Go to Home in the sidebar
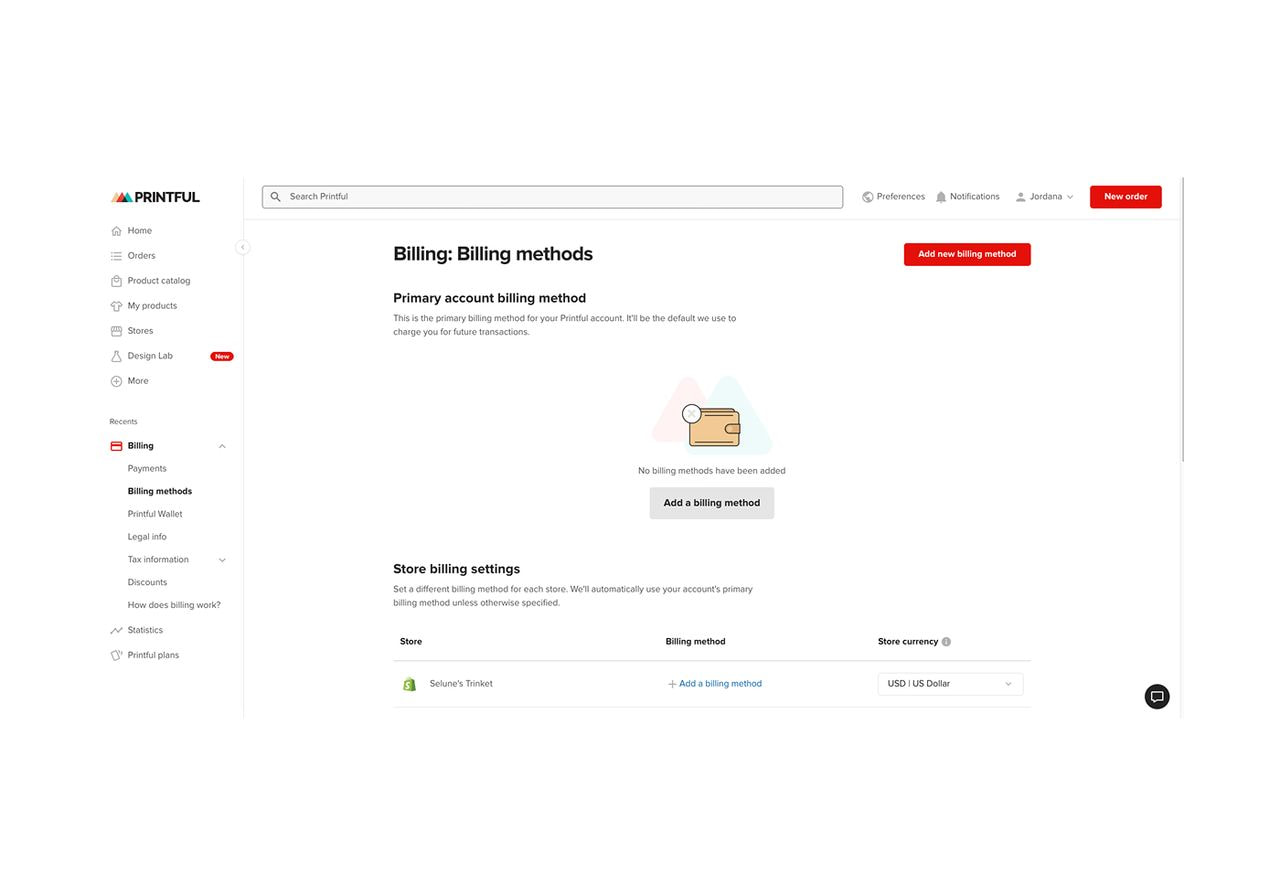 coord(140,231)
